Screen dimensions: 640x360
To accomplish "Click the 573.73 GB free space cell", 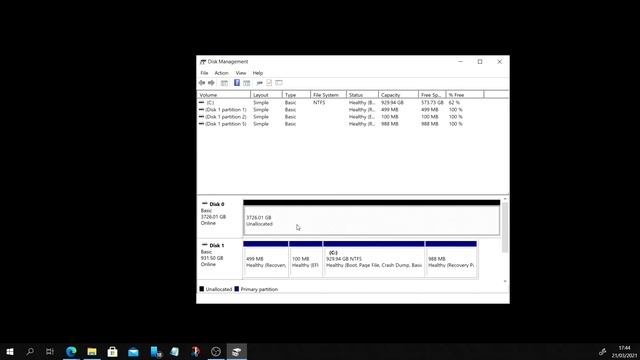I will [x=432, y=102].
